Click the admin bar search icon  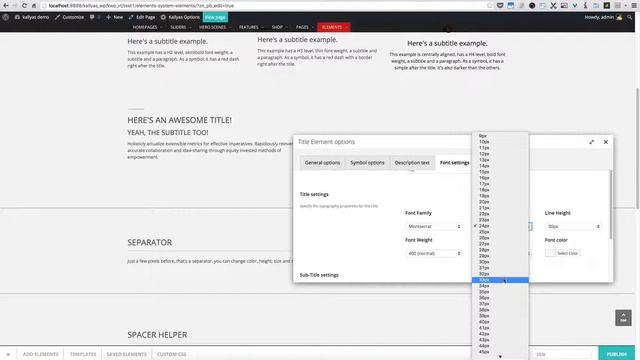point(630,17)
